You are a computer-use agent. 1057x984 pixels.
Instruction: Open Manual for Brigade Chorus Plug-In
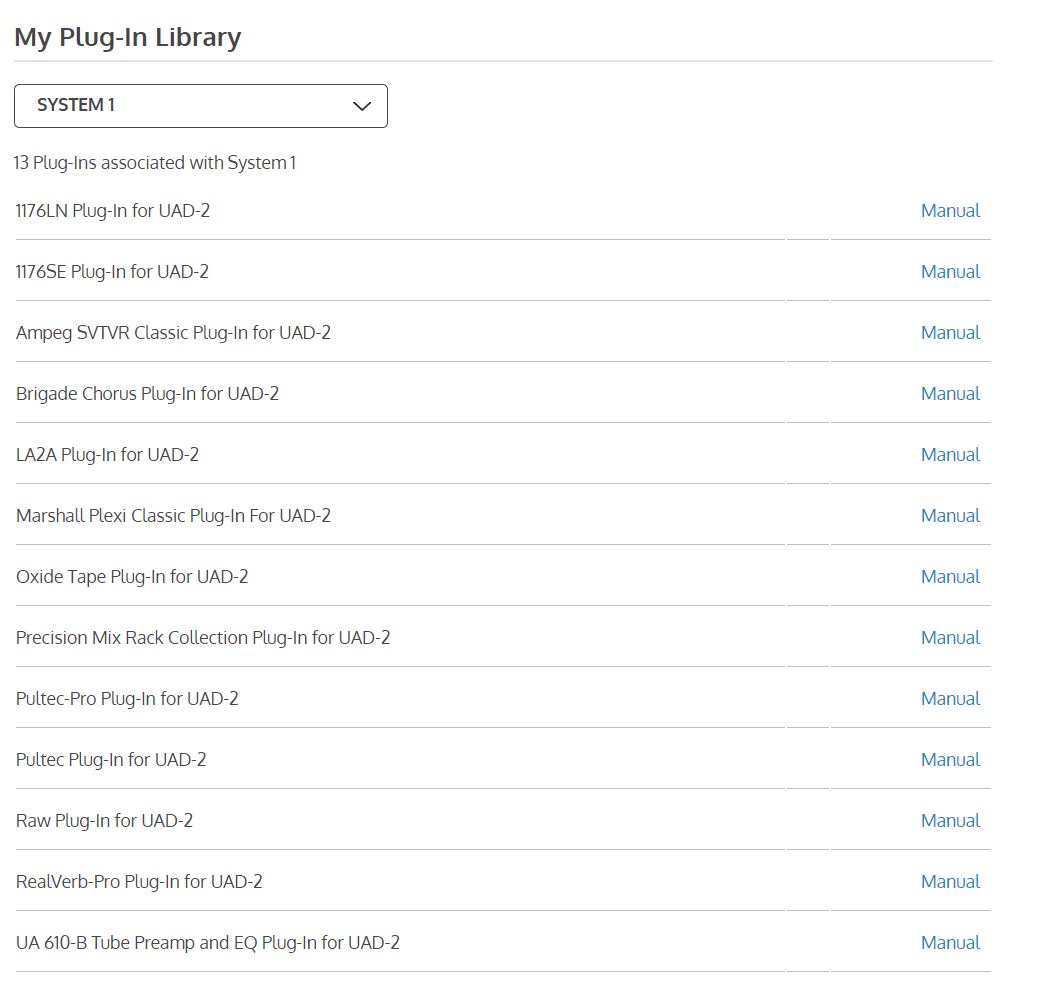[949, 394]
